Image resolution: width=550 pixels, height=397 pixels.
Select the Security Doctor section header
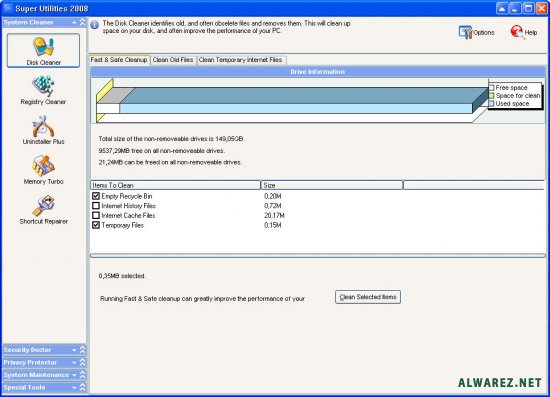tap(44, 350)
